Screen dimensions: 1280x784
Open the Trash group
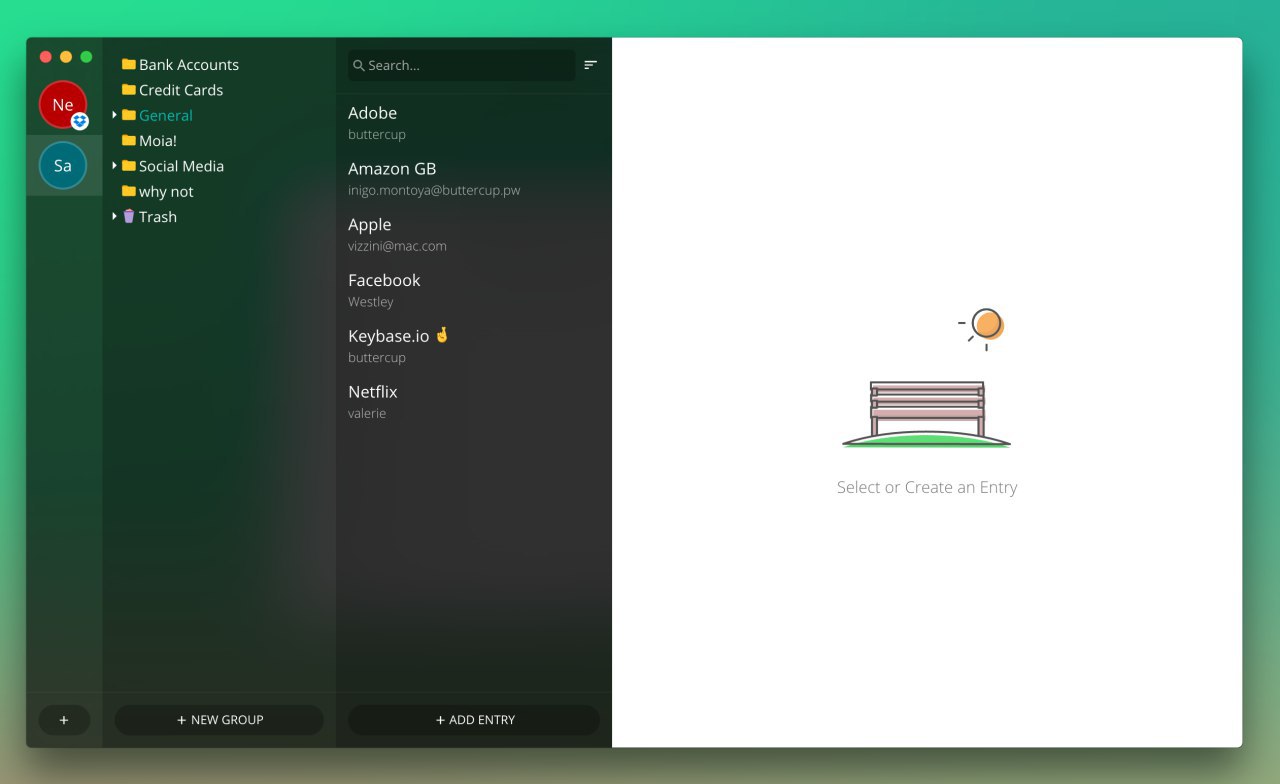click(x=158, y=217)
